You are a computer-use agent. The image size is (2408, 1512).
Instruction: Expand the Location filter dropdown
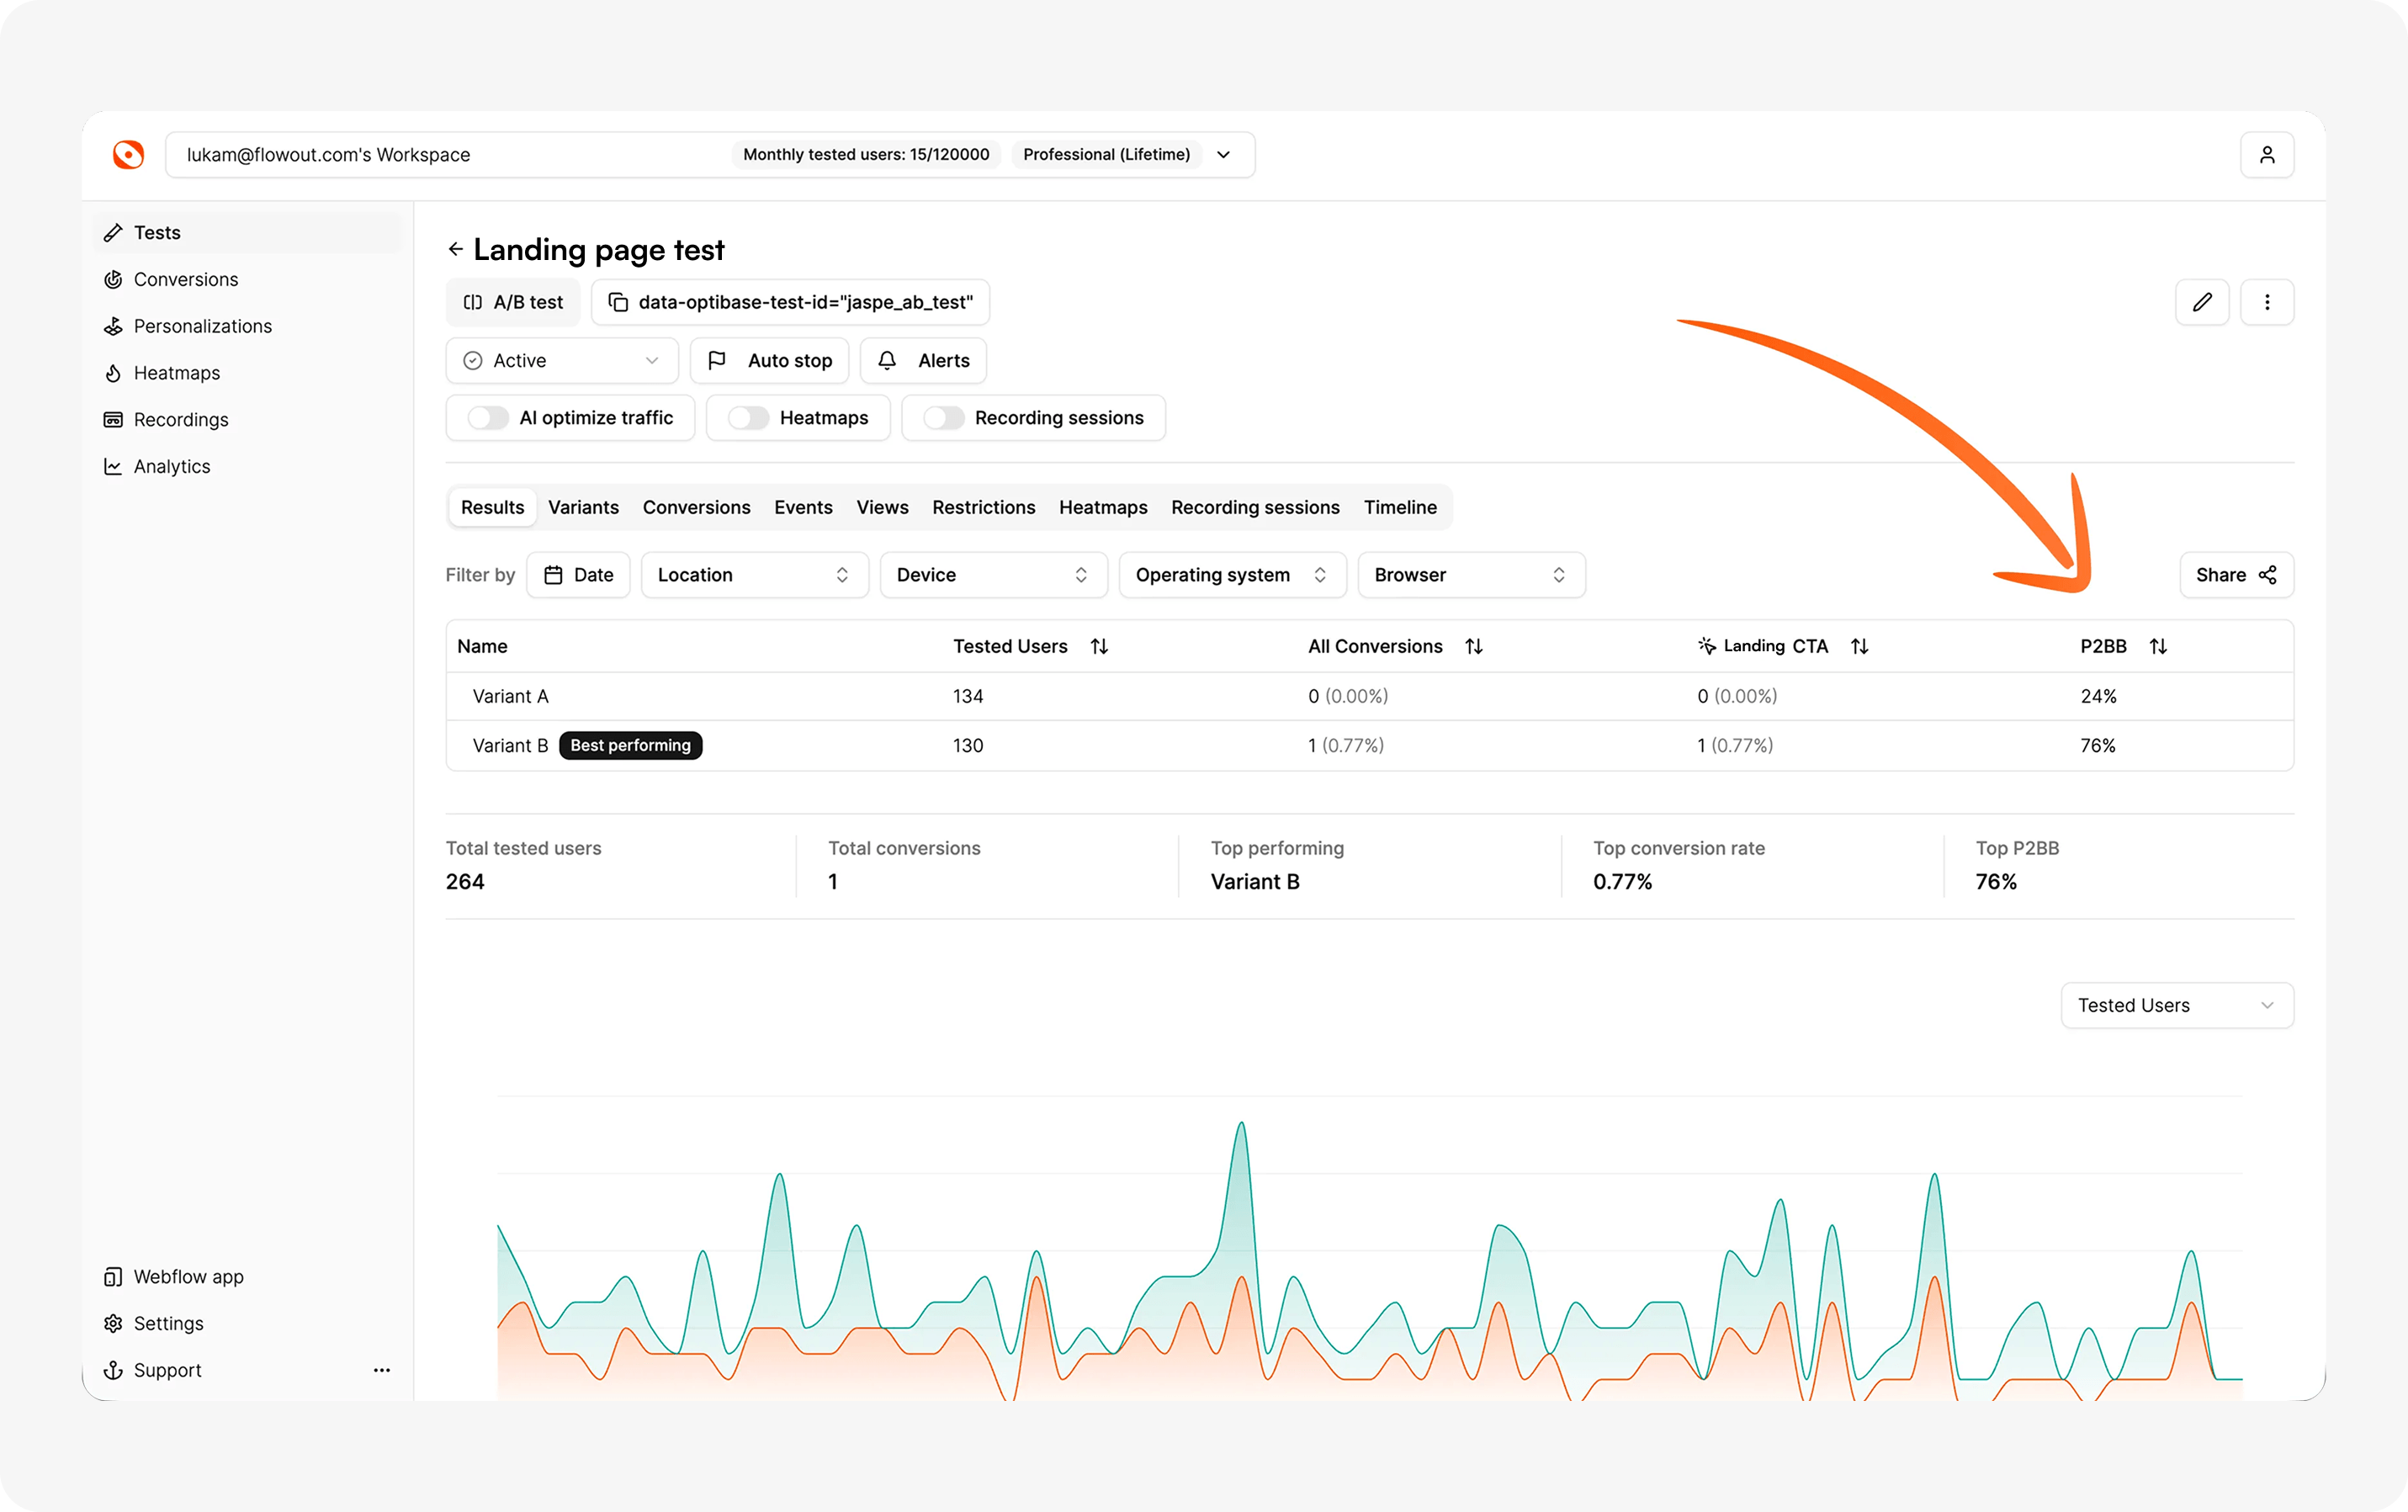pyautogui.click(x=754, y=575)
